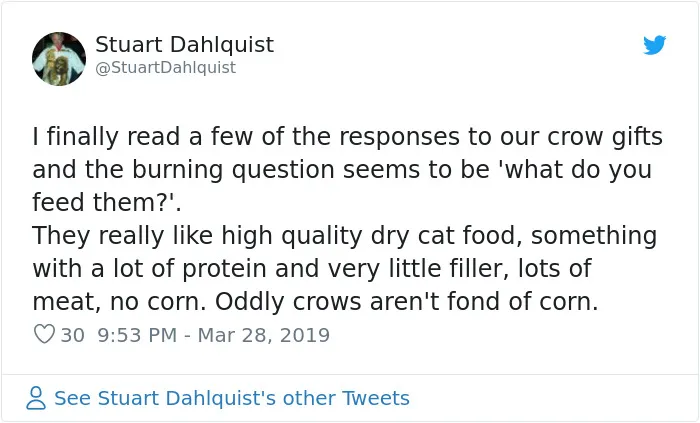The width and height of the screenshot is (700, 423).
Task: Click the 'burning question' line of text
Action: coord(342,170)
